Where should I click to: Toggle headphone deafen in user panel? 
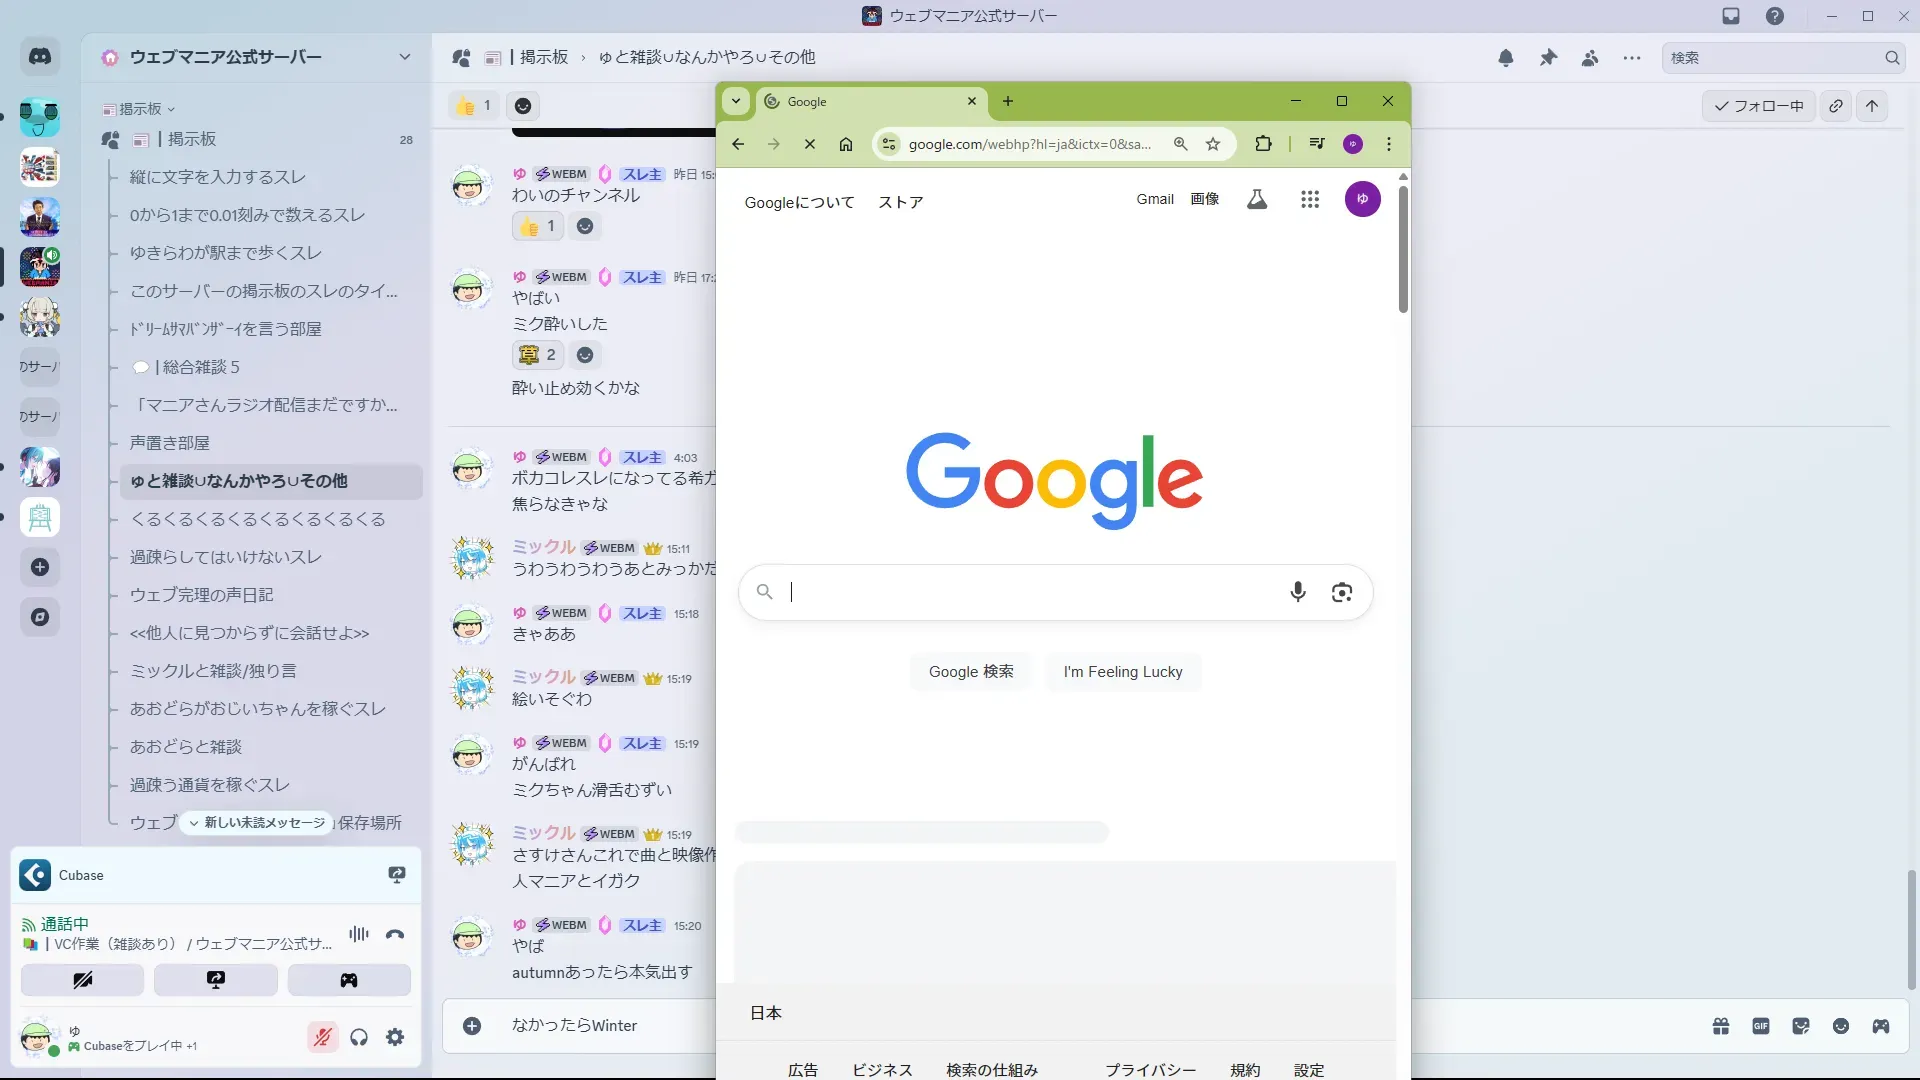(x=359, y=1037)
